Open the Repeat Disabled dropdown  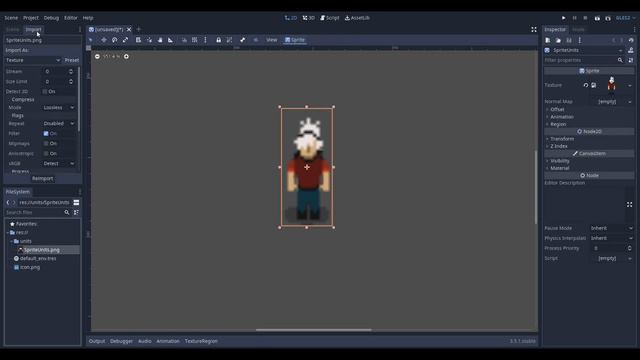(59, 123)
